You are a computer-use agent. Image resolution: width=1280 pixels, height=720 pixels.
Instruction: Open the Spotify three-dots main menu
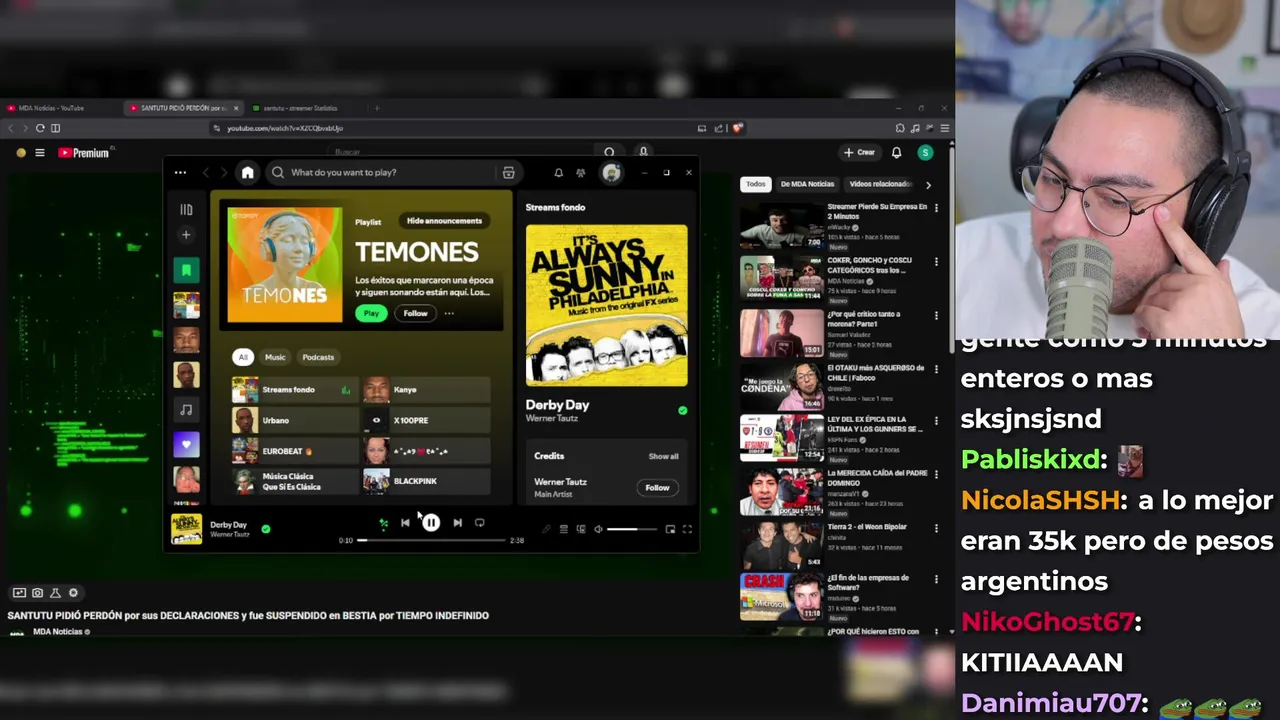click(180, 172)
